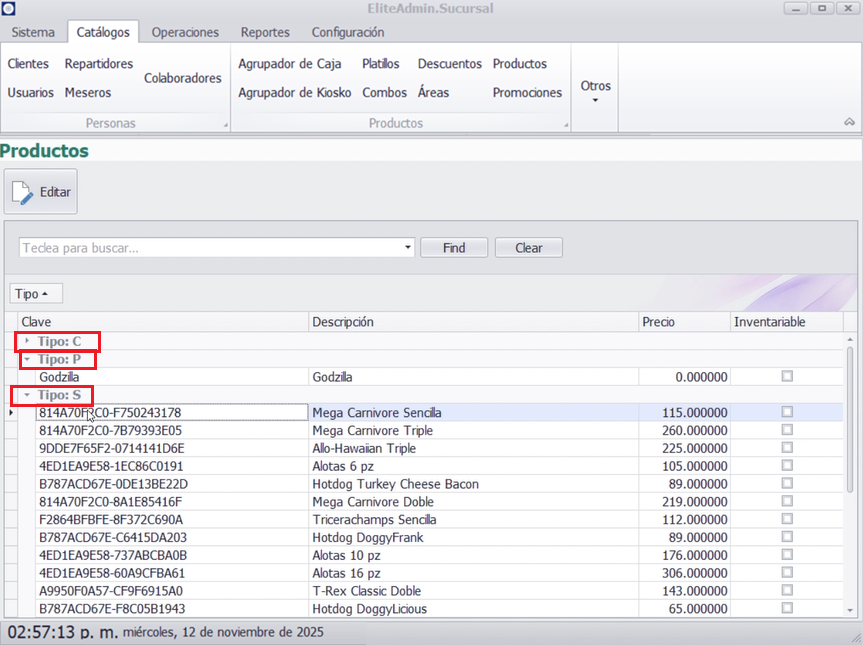The image size is (863, 645).
Task: Open the search box dropdown arrow
Action: pyautogui.click(x=407, y=248)
